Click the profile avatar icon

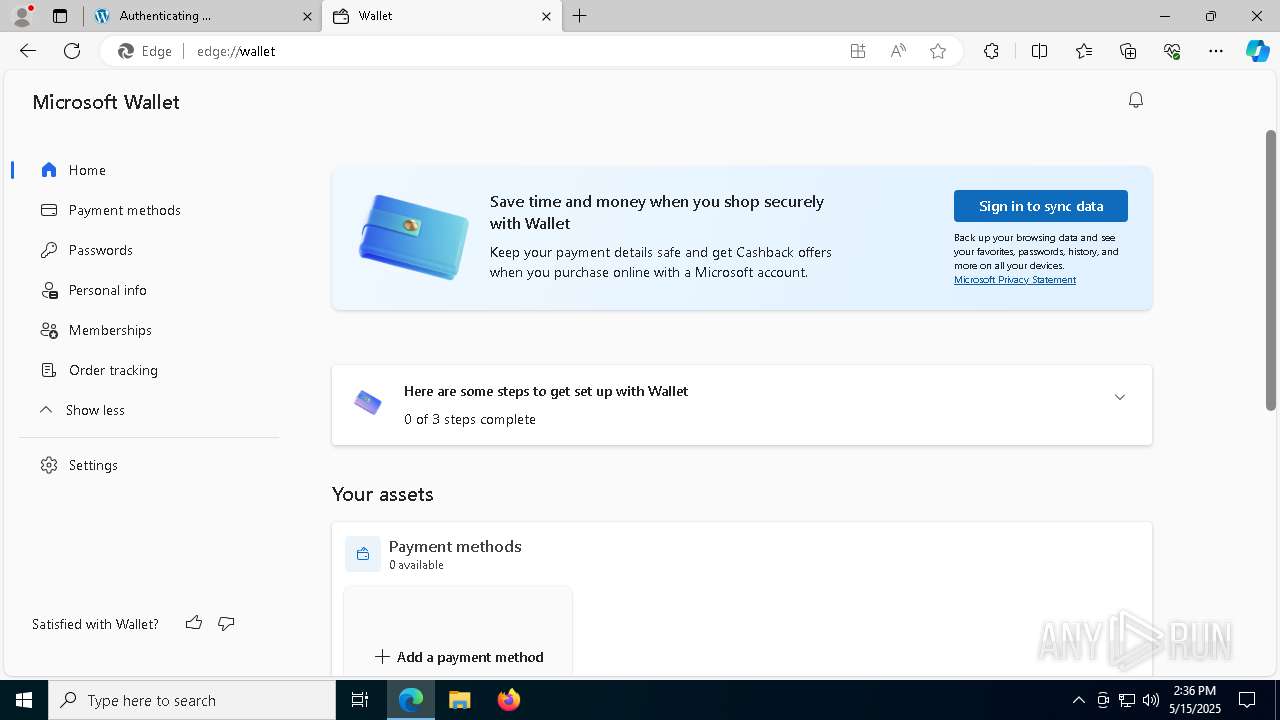coord(22,16)
